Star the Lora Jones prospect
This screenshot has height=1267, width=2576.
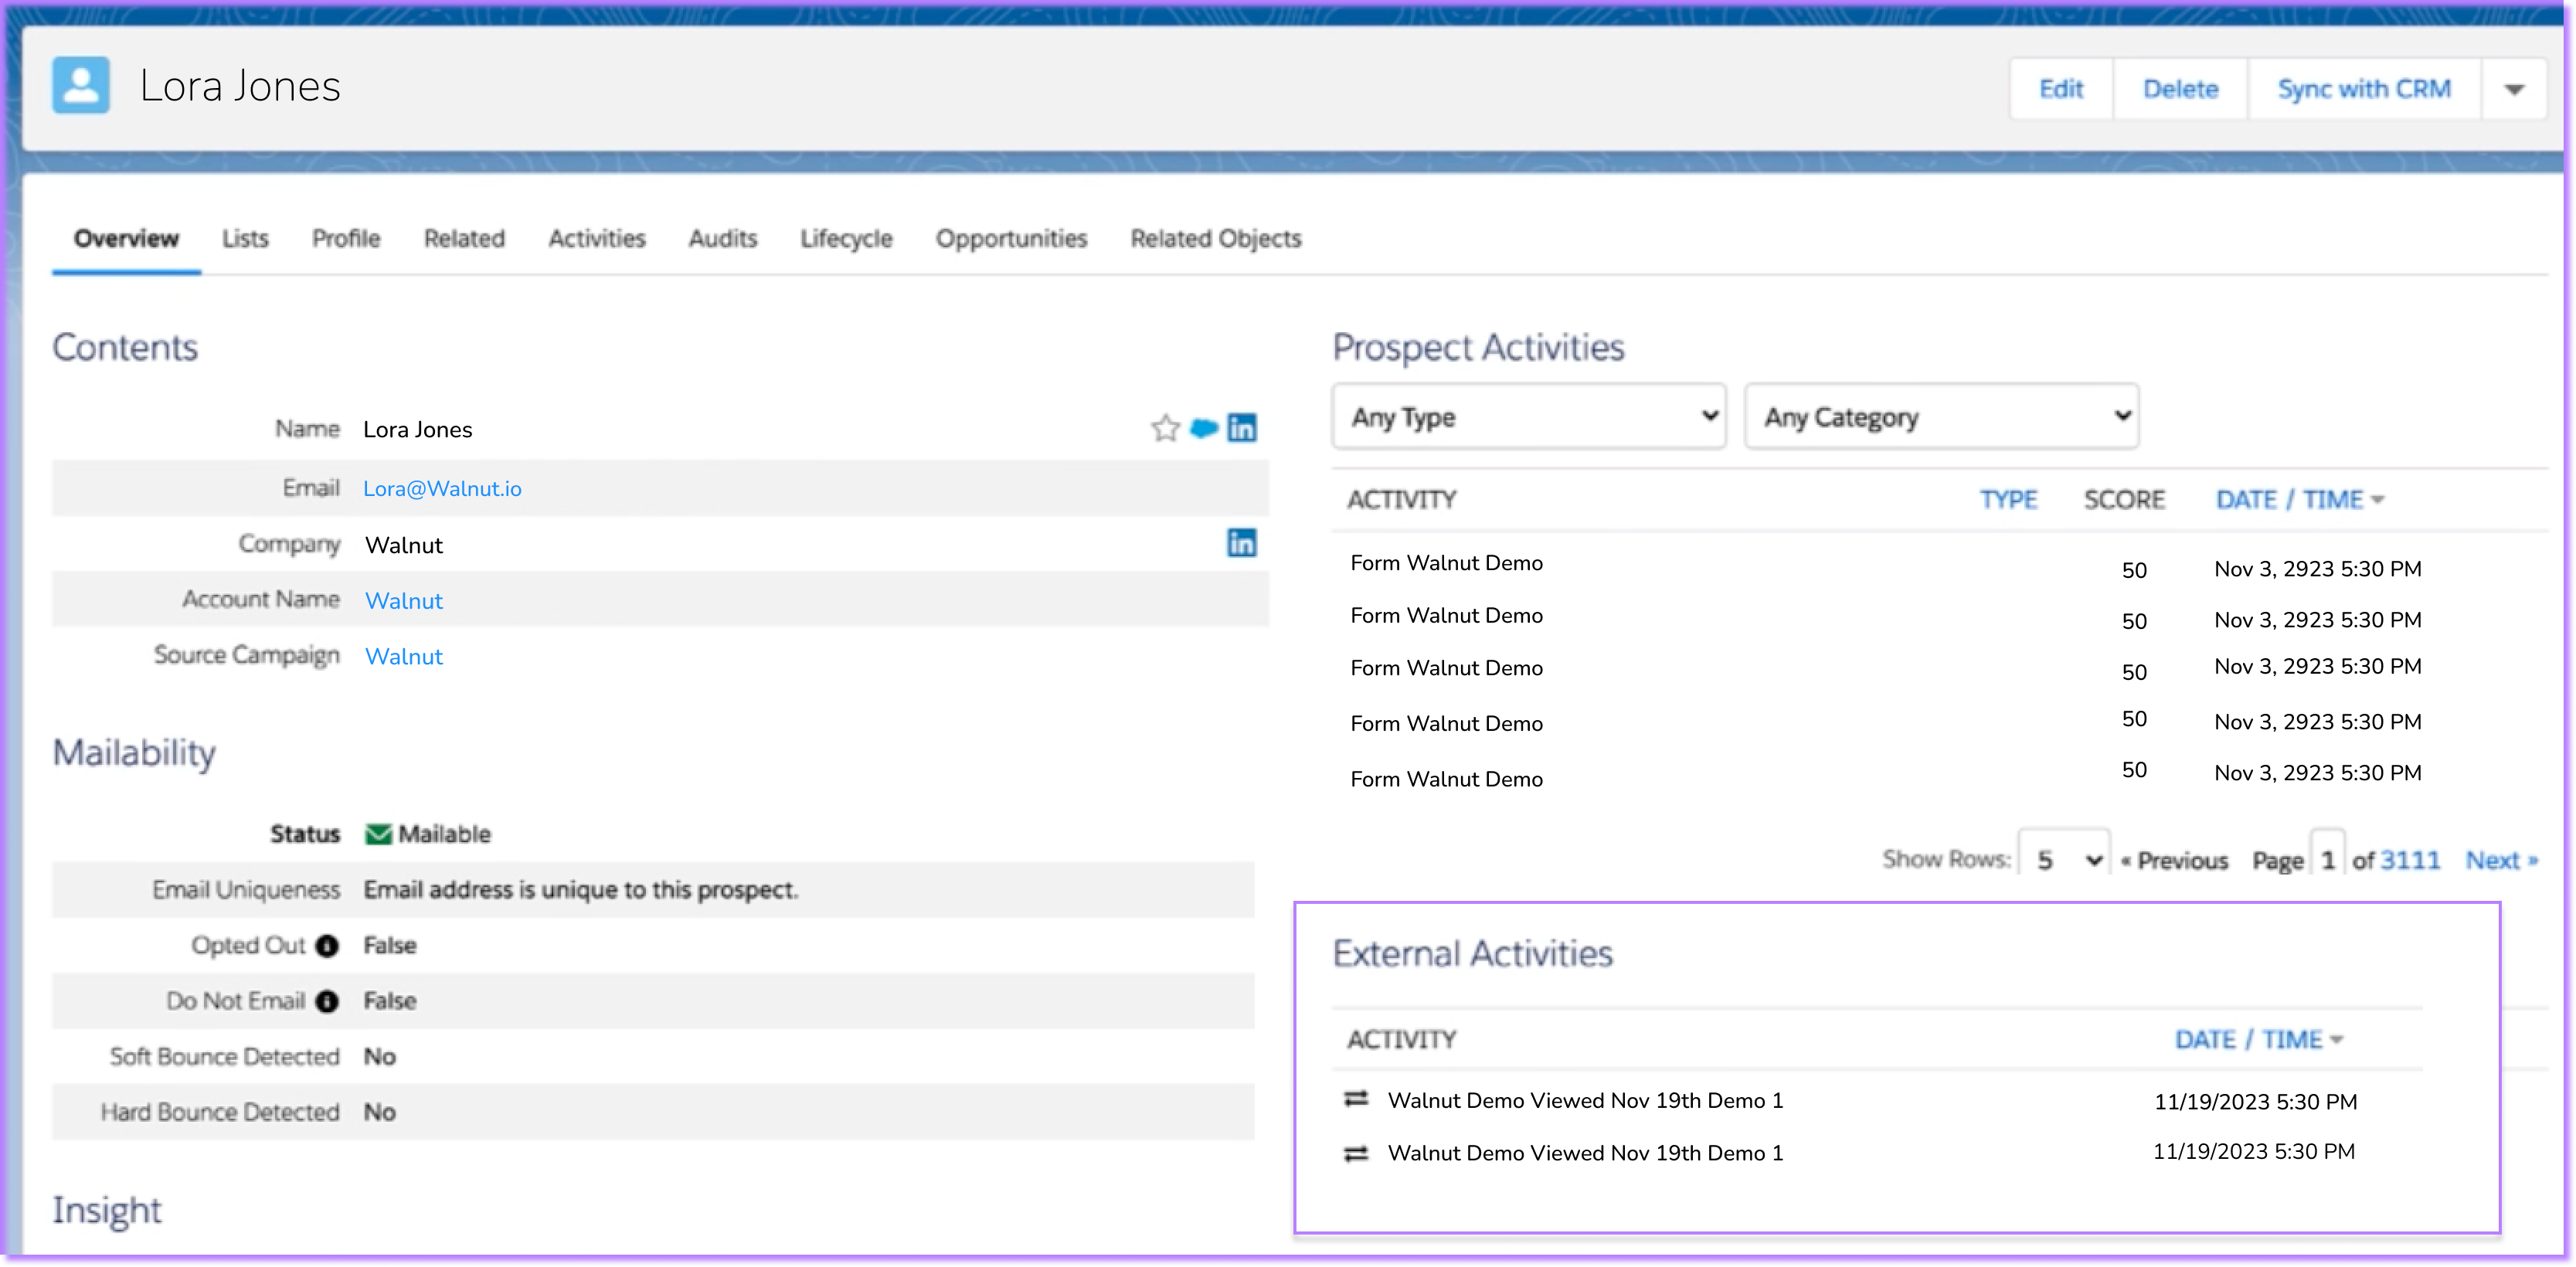1165,428
